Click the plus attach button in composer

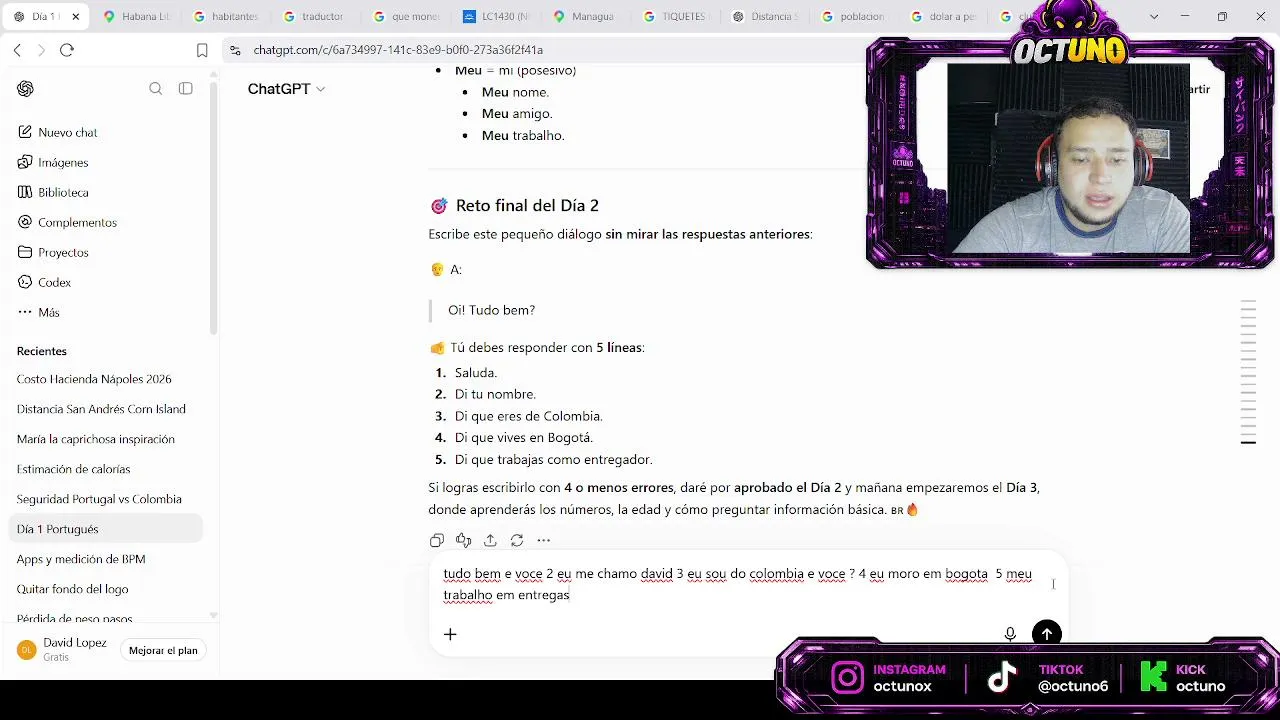click(x=450, y=634)
